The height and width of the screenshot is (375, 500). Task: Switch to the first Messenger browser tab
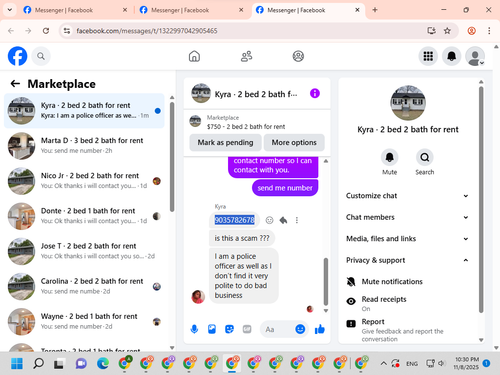75,10
